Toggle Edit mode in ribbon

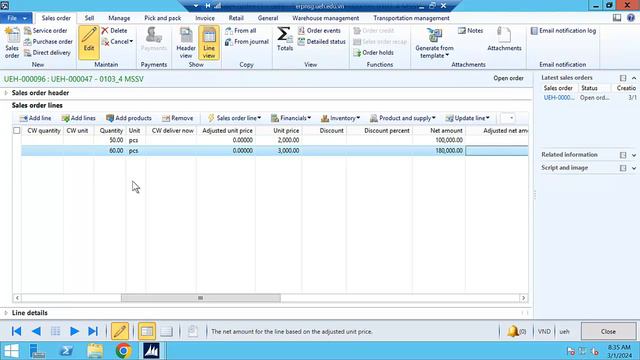(x=89, y=42)
